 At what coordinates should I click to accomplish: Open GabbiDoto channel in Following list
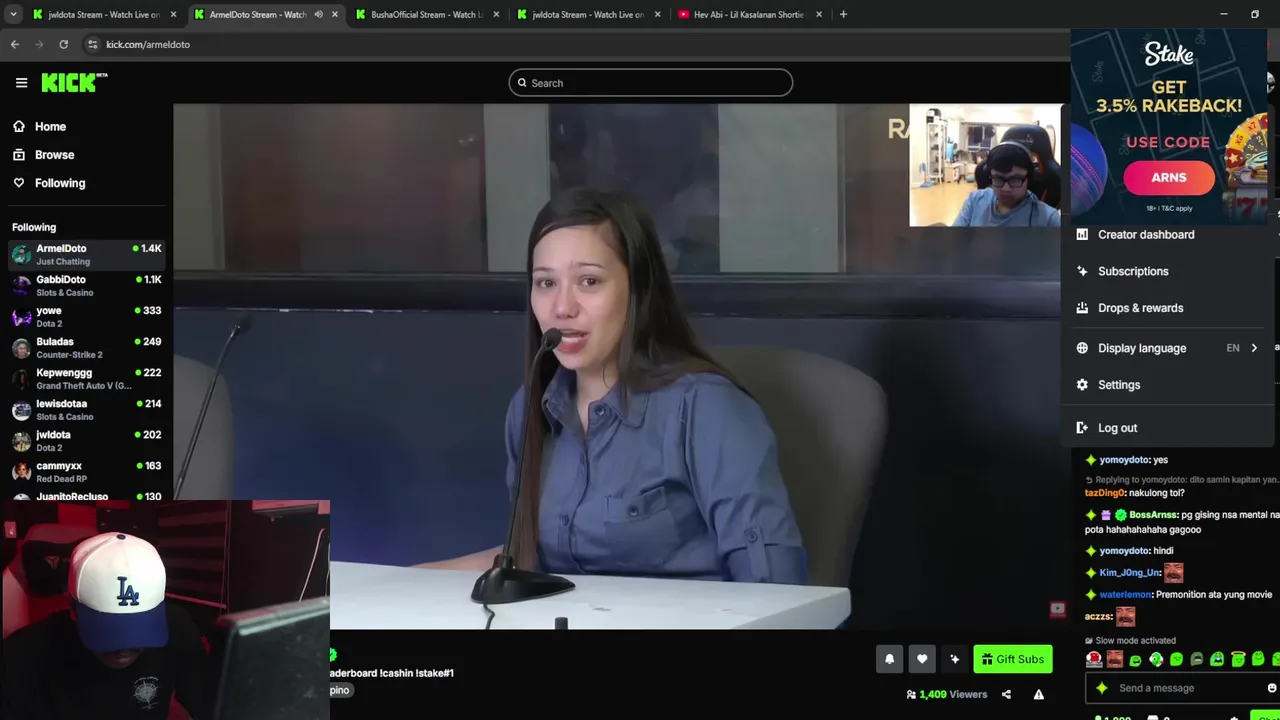coord(86,286)
